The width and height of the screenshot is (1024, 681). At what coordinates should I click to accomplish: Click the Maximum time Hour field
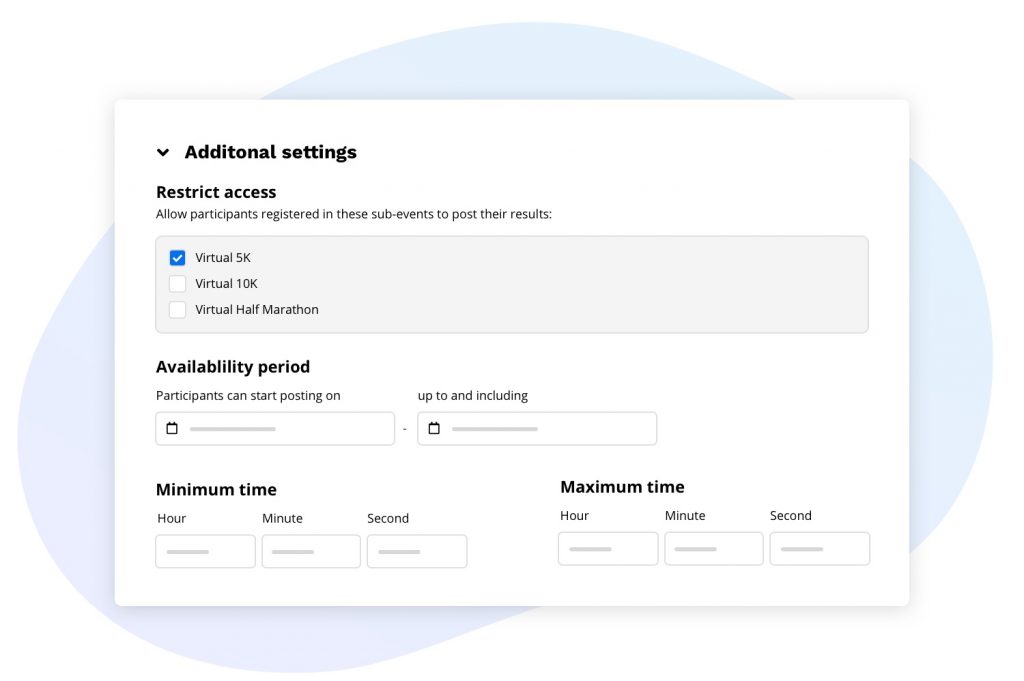[x=608, y=549]
